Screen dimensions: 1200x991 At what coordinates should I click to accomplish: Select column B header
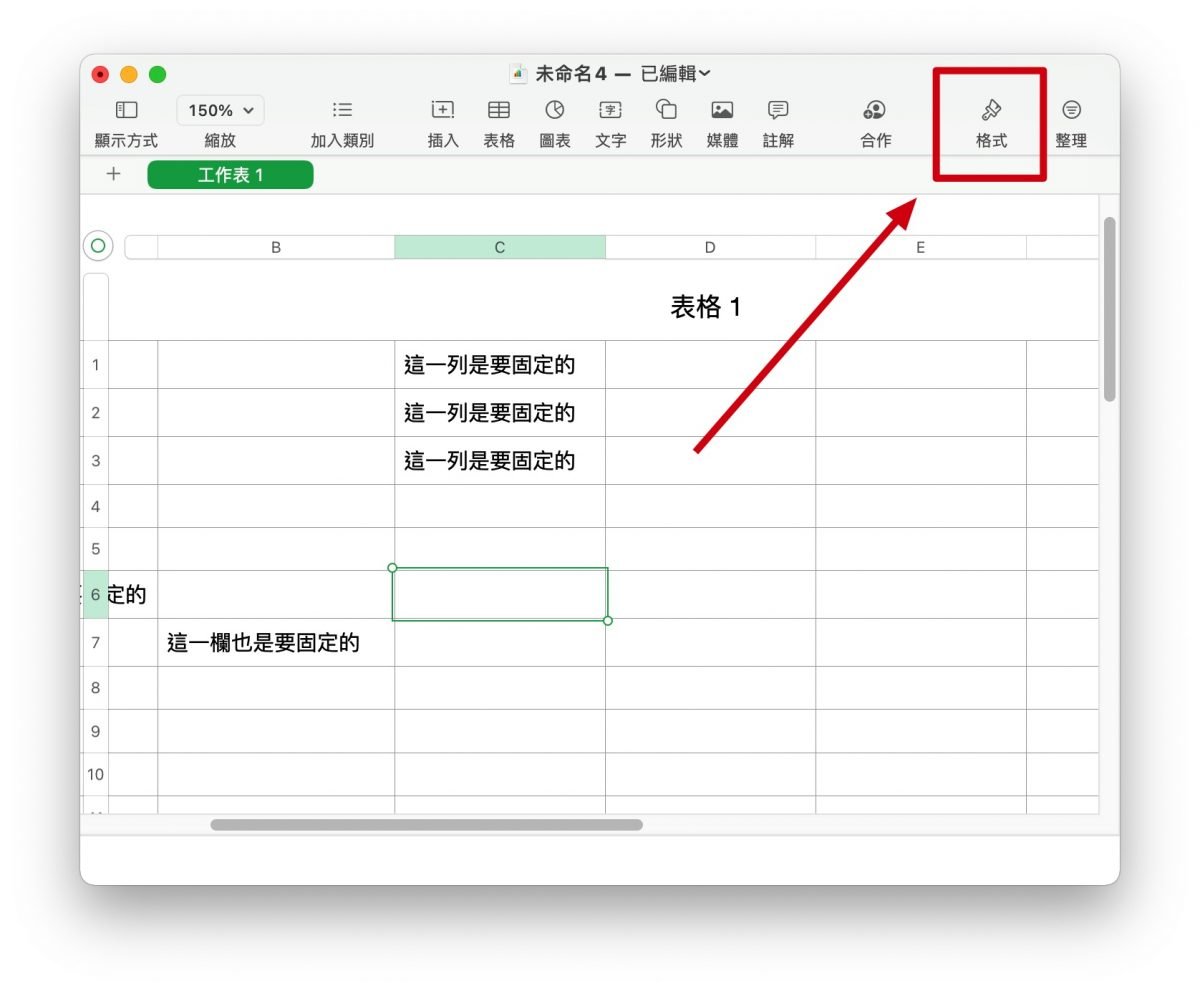(276, 247)
